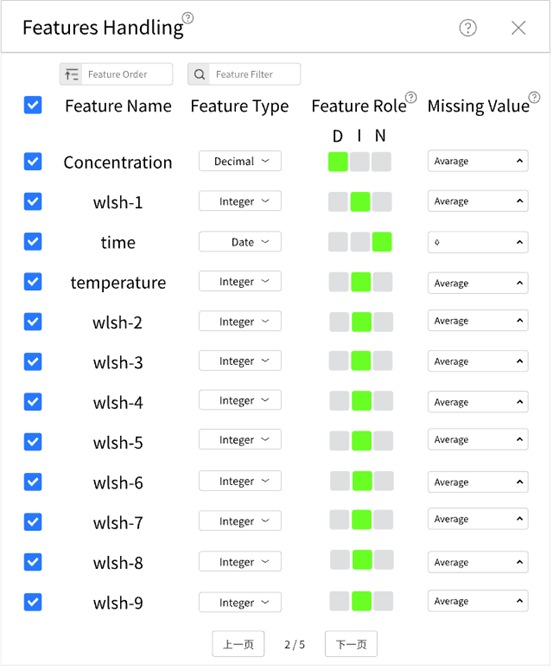
Task: Click the Feature Filter input field
Action: pyautogui.click(x=255, y=74)
